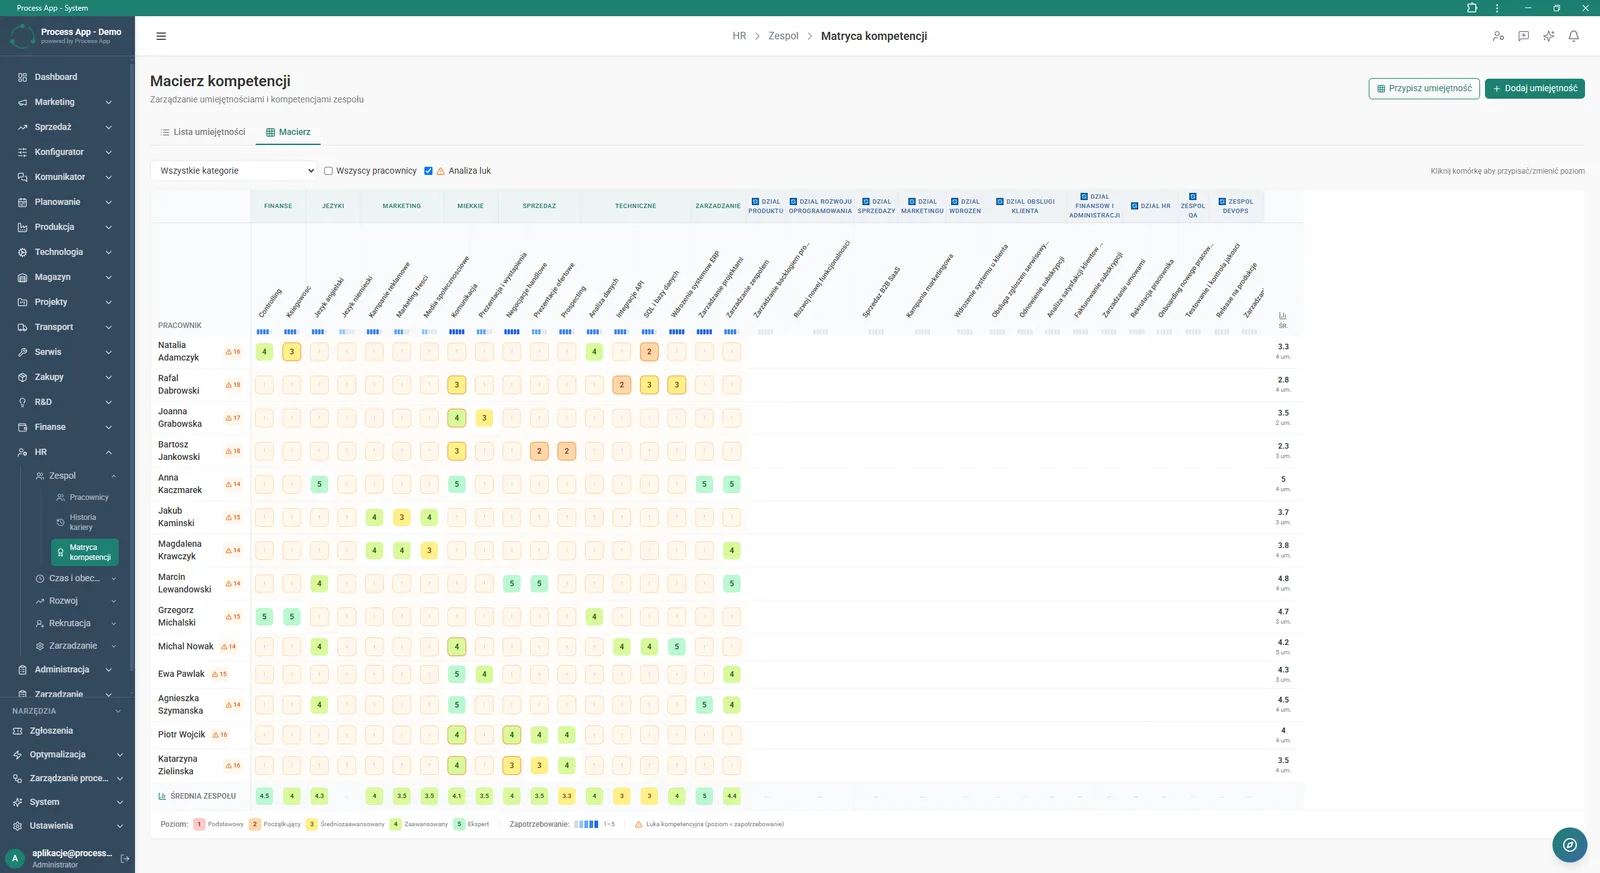Click Zespol QA column group header
The image size is (1600, 873).
click(x=1193, y=206)
